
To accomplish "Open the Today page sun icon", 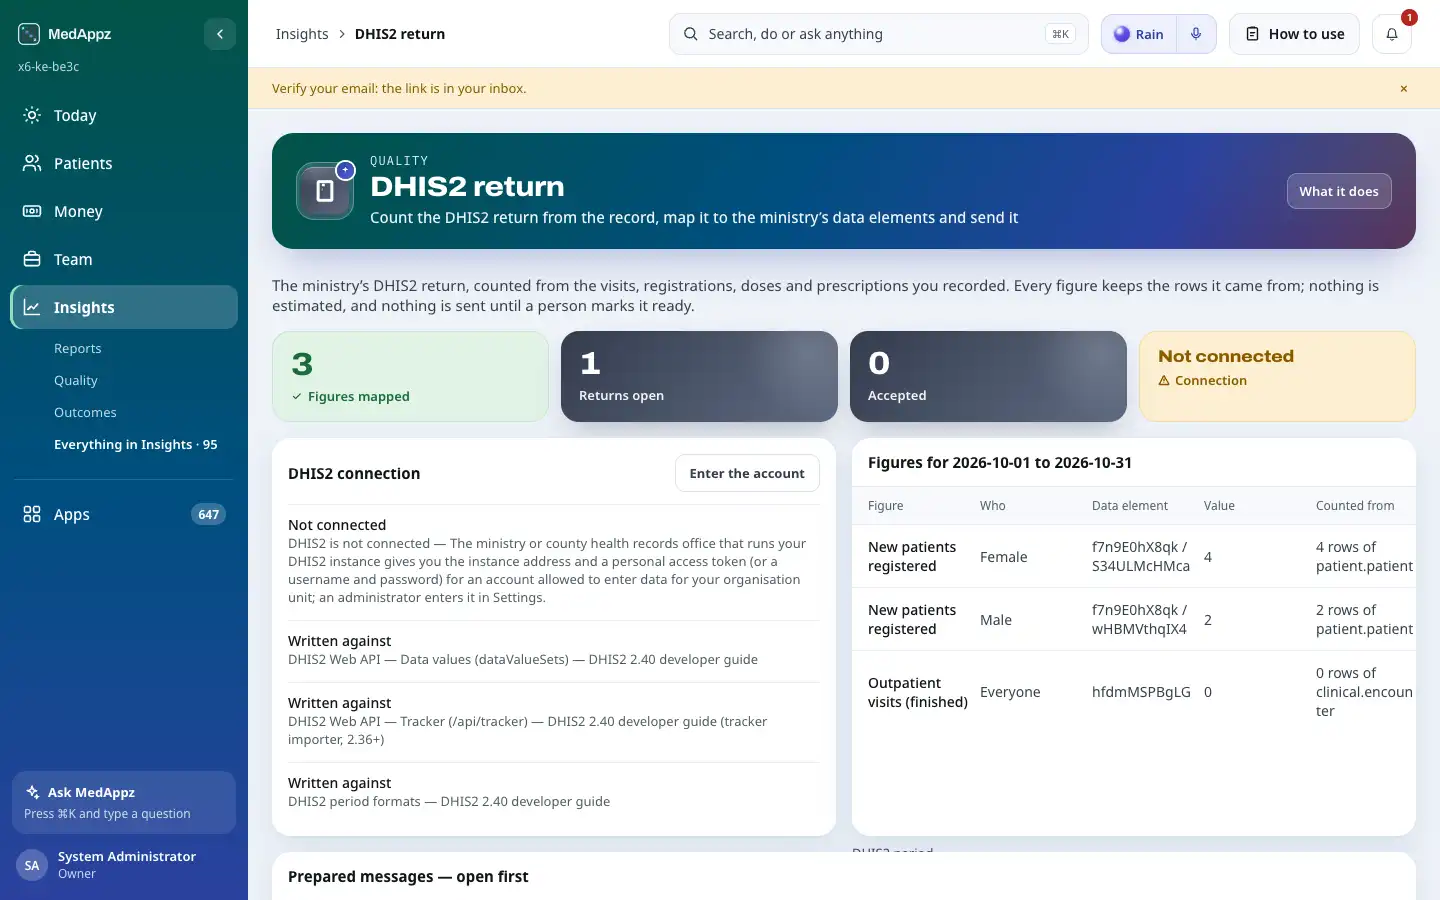I will [x=32, y=115].
